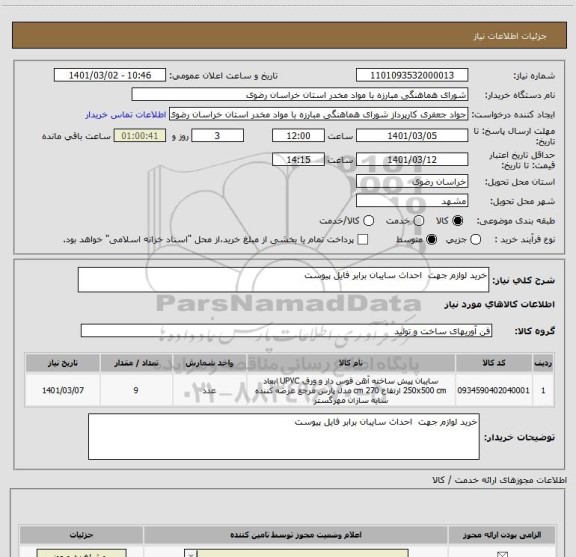Click the unit cell عدد

tap(209, 390)
